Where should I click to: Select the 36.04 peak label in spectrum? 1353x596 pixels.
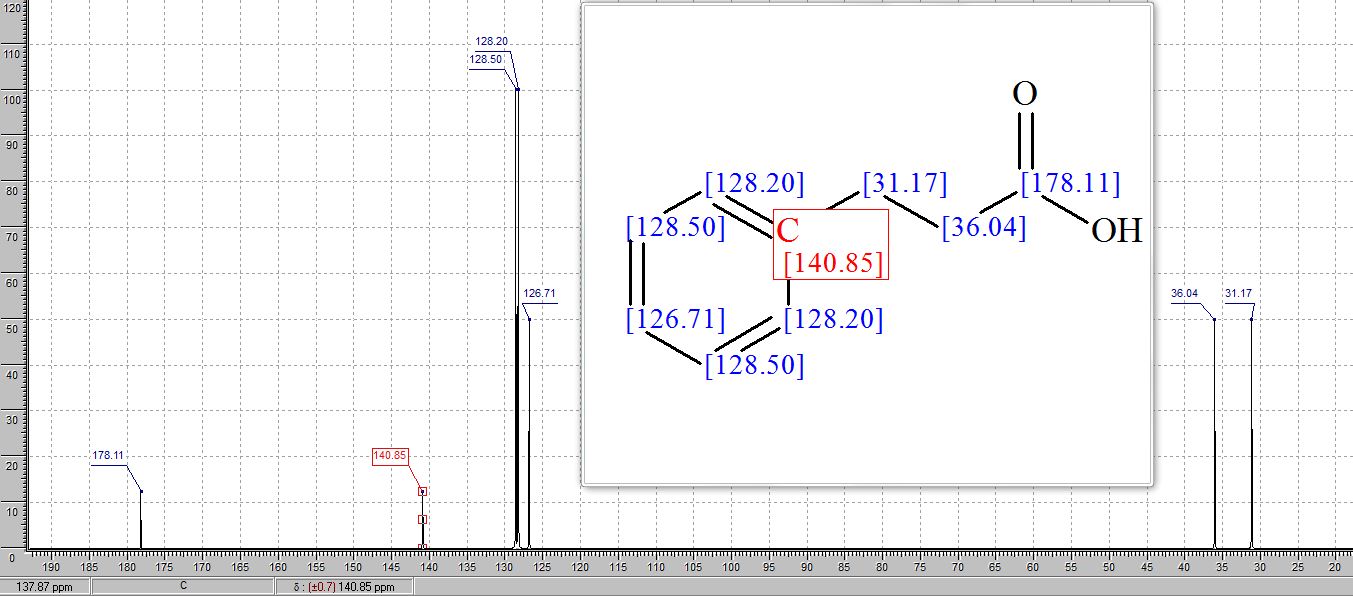[1184, 294]
